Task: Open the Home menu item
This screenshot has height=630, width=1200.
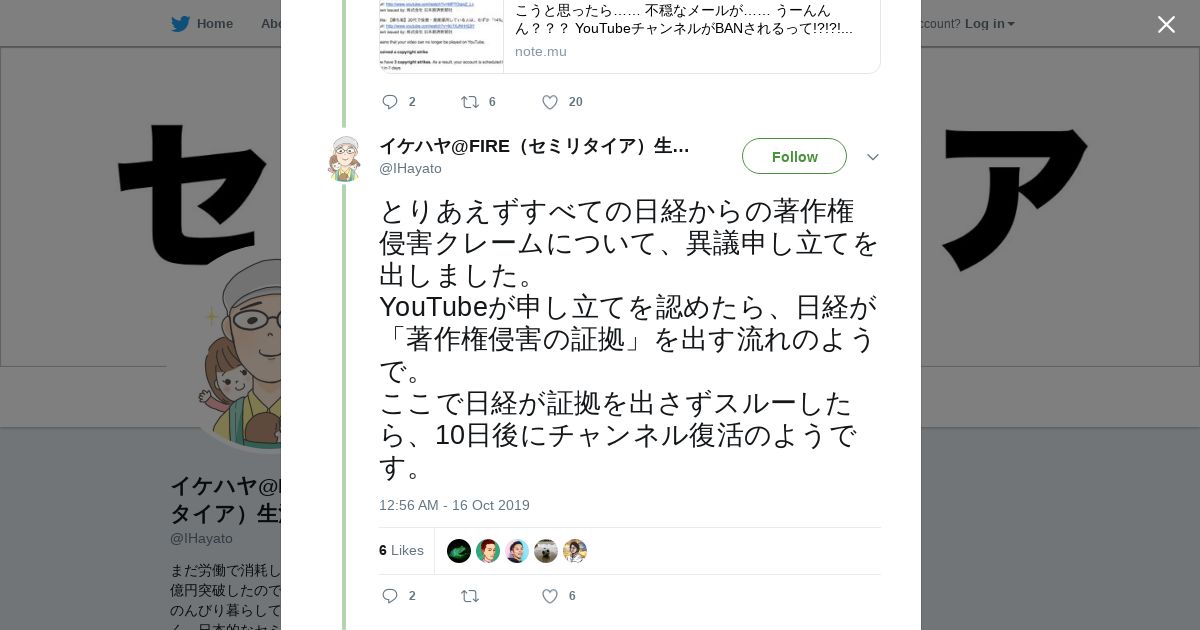Action: 214,24
